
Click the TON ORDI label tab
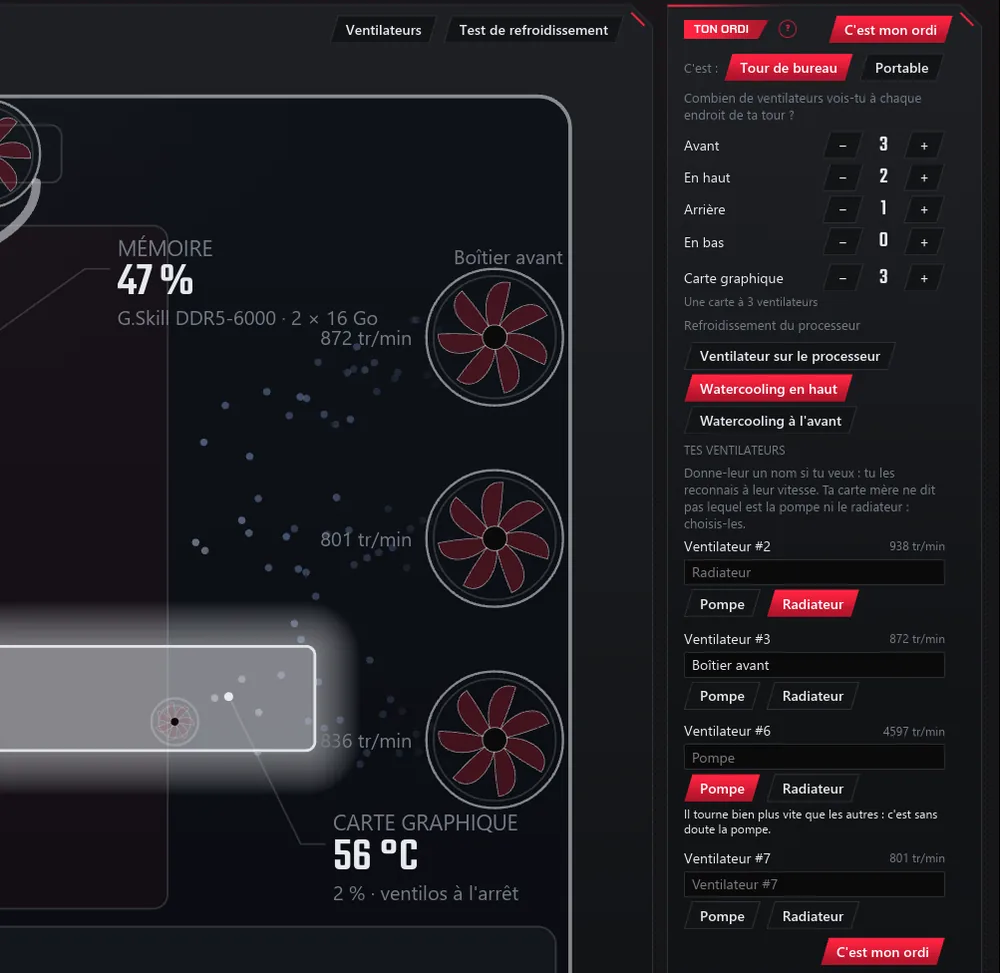pyautogui.click(x=724, y=29)
